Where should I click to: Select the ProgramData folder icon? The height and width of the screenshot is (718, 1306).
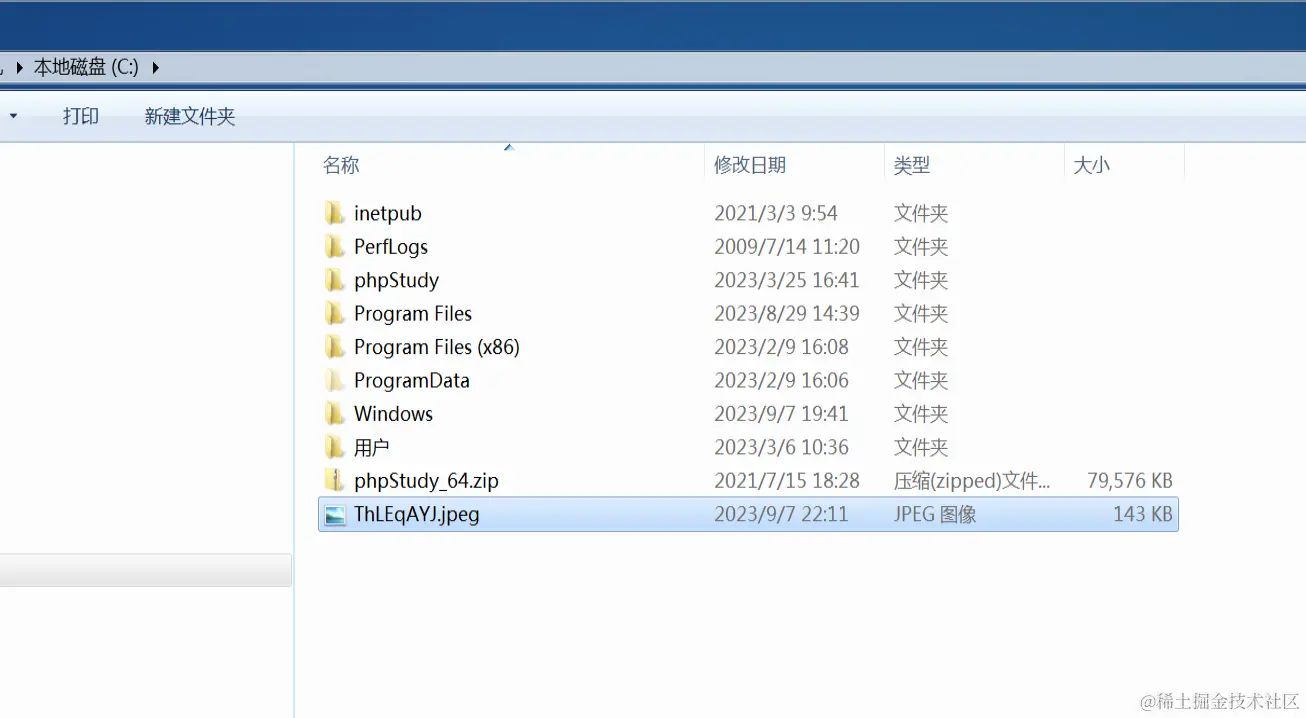[335, 381]
